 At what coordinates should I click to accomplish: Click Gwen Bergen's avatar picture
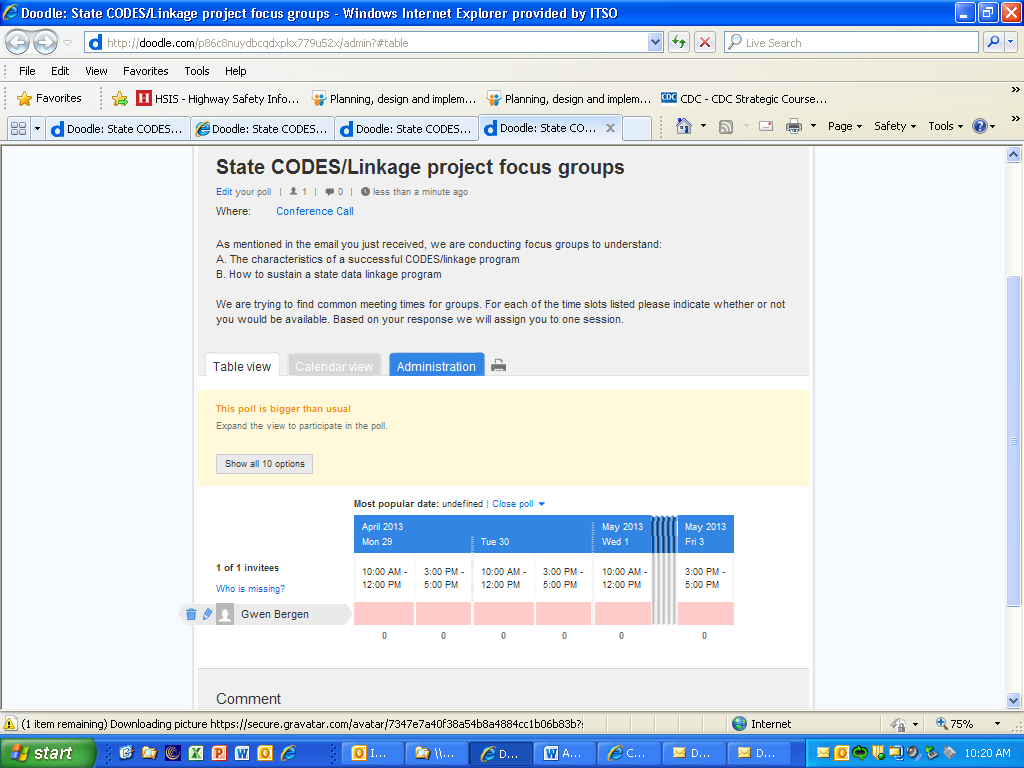click(x=225, y=615)
